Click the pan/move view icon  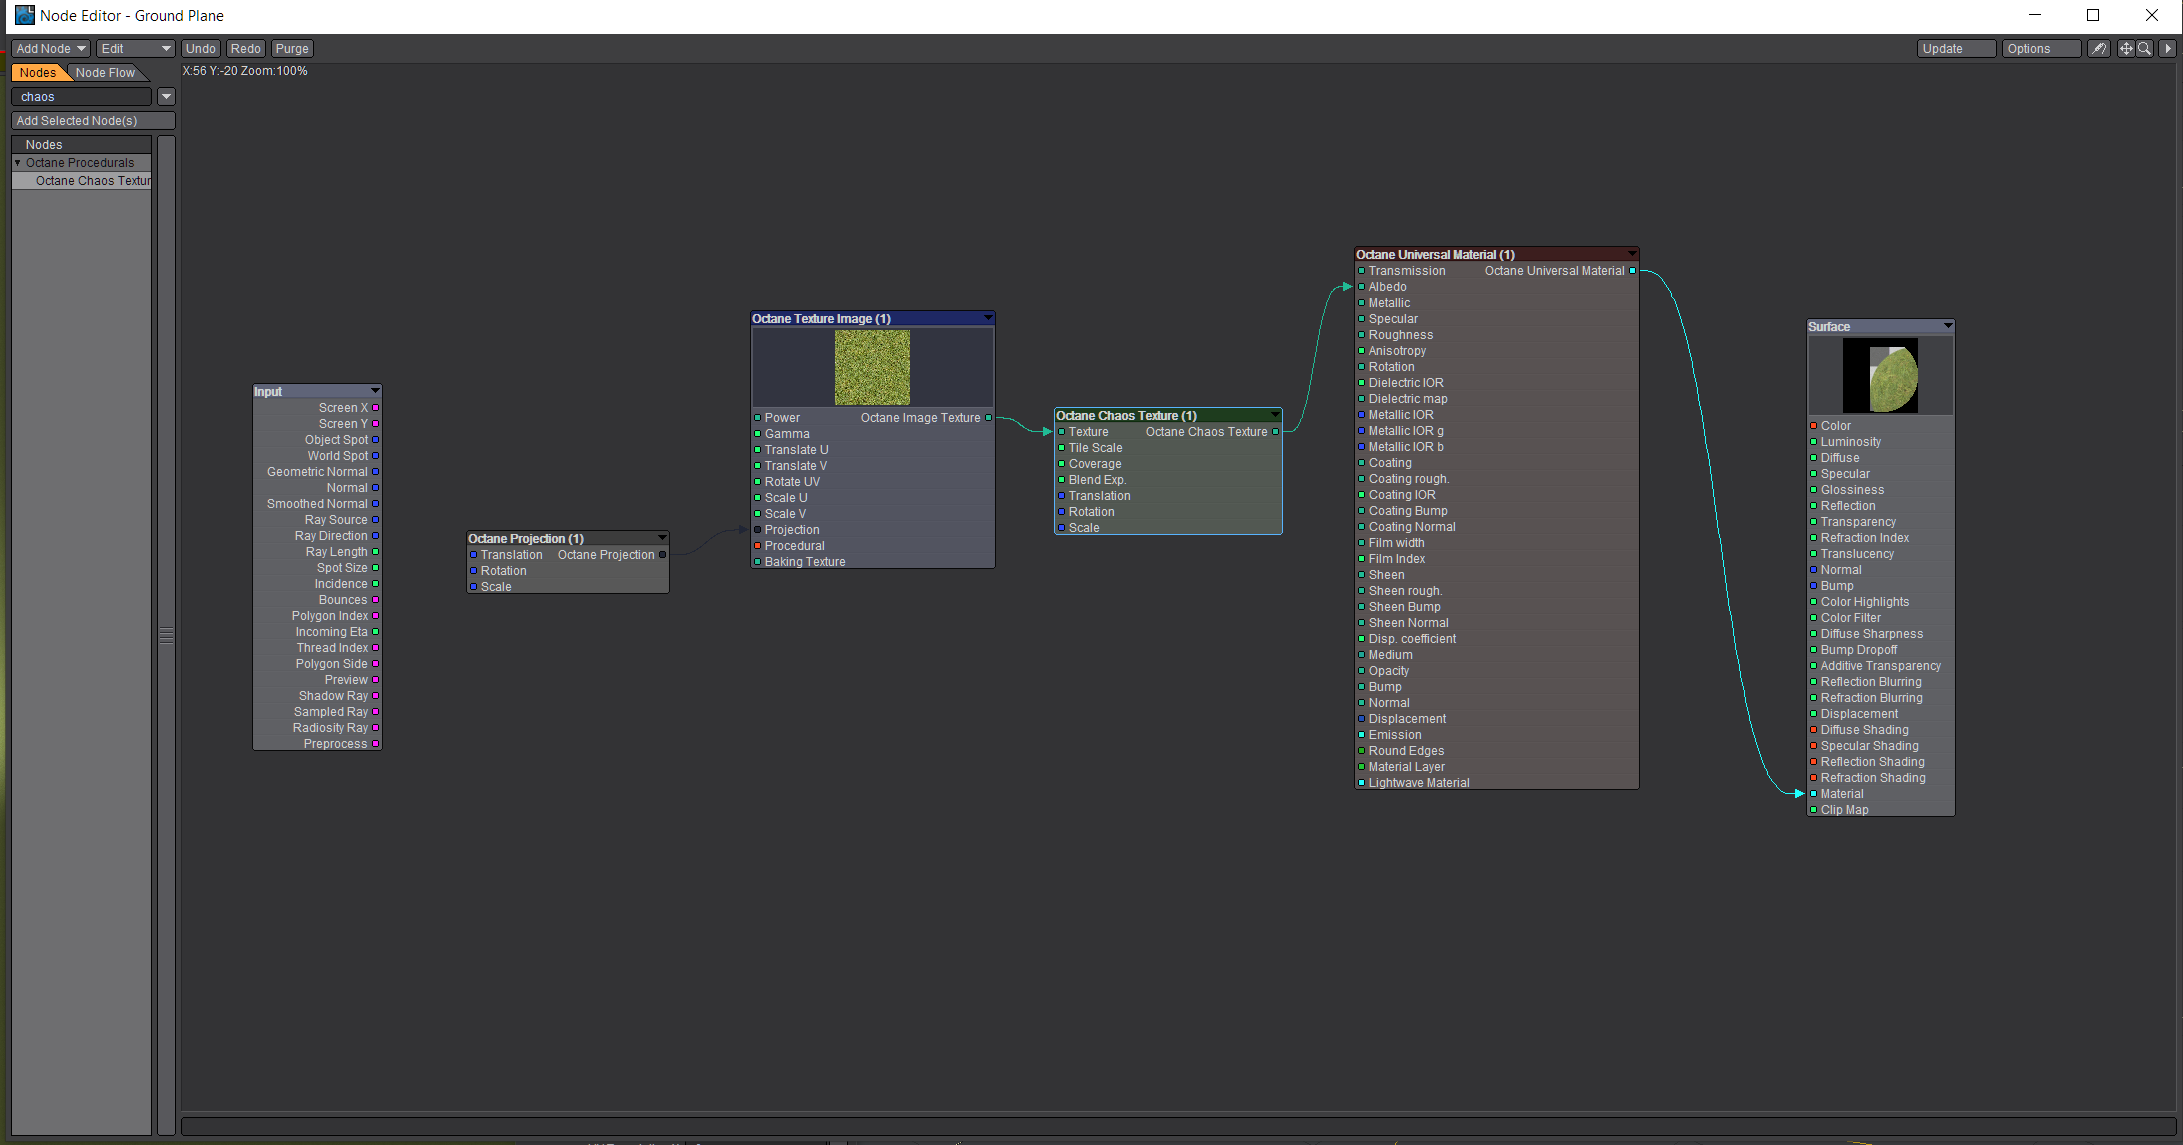2126,48
